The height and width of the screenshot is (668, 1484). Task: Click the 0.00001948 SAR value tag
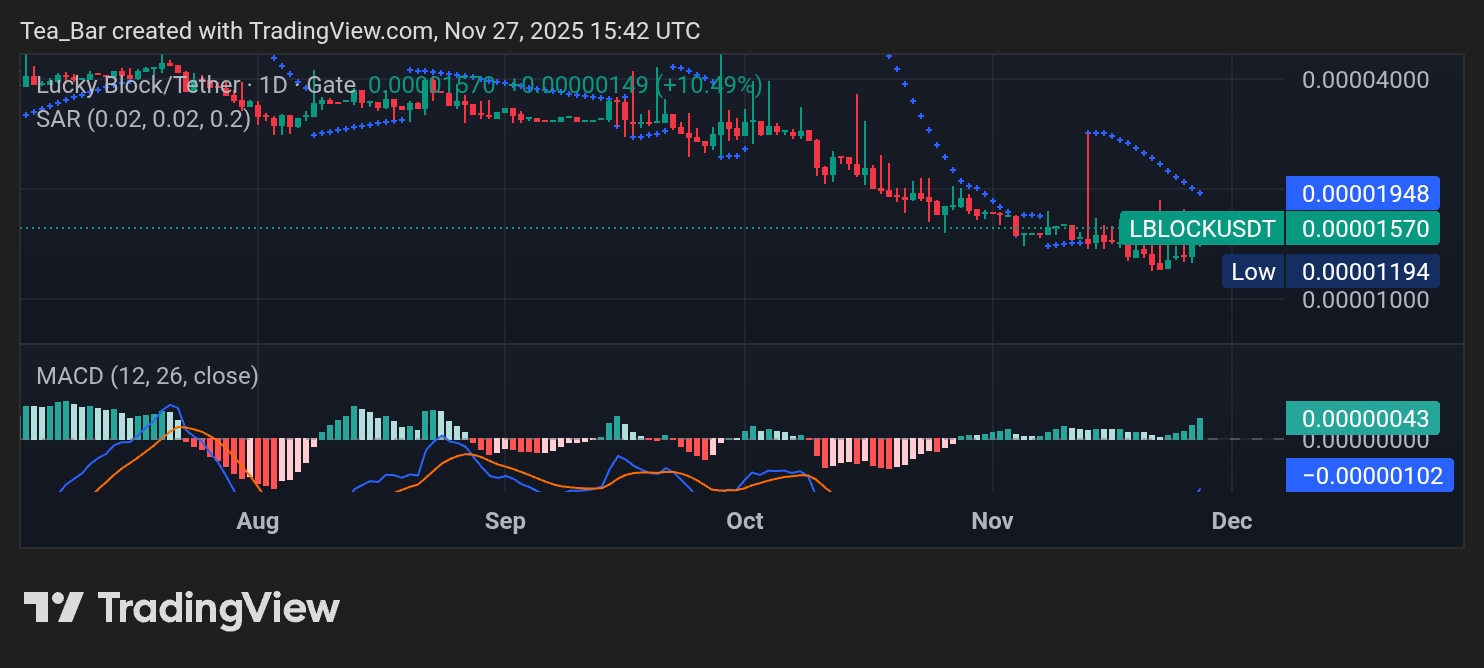point(1363,192)
